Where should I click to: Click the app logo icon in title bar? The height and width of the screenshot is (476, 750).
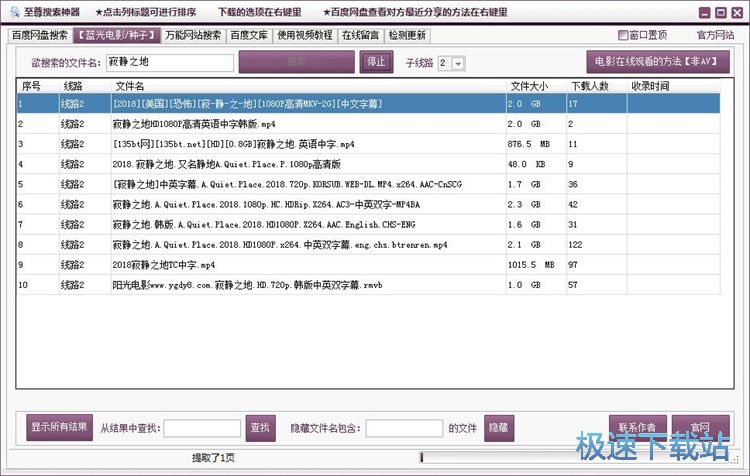15,12
